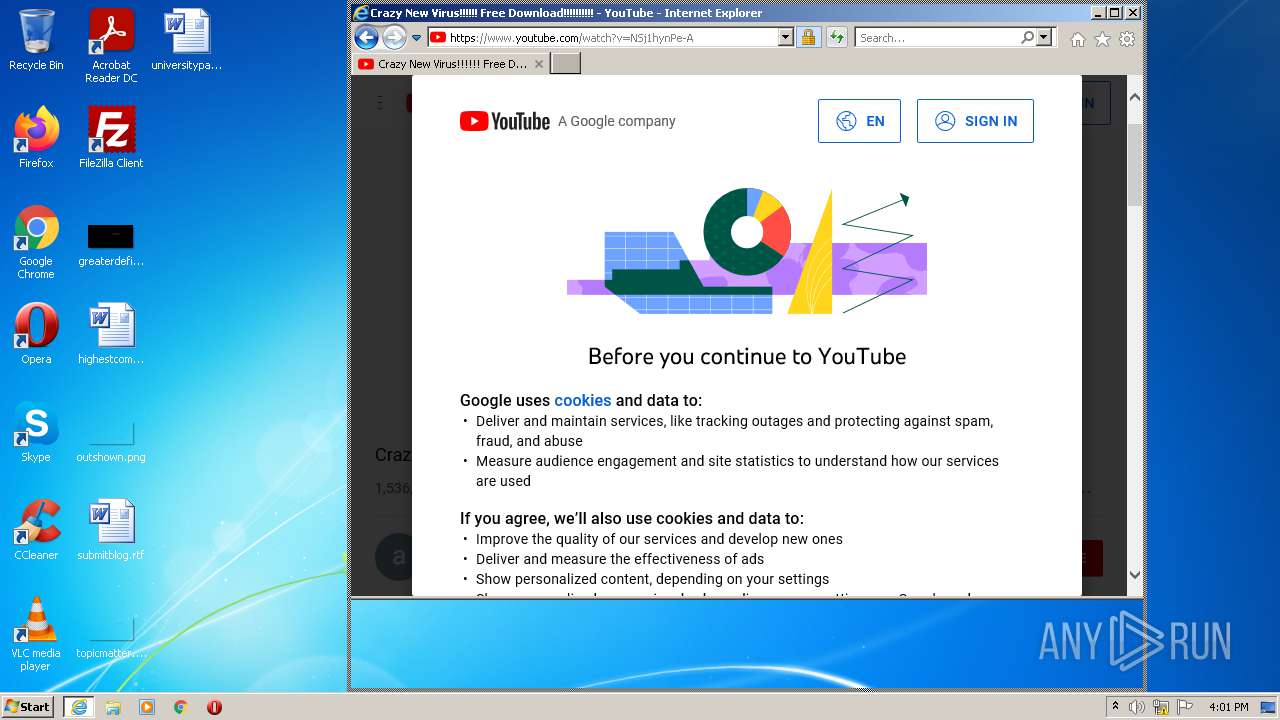This screenshot has height=720, width=1280.
Task: Open a new blank tab
Action: 566,64
